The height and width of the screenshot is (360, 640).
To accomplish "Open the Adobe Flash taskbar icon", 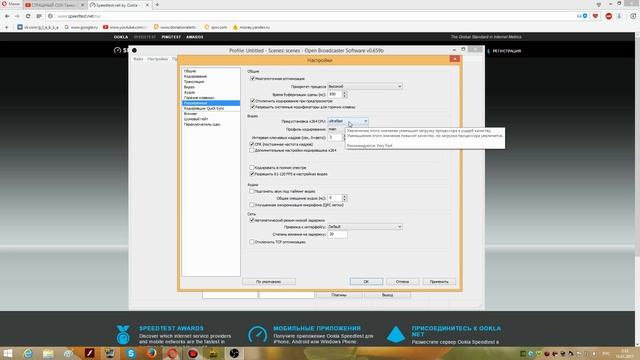I will [x=89, y=353].
